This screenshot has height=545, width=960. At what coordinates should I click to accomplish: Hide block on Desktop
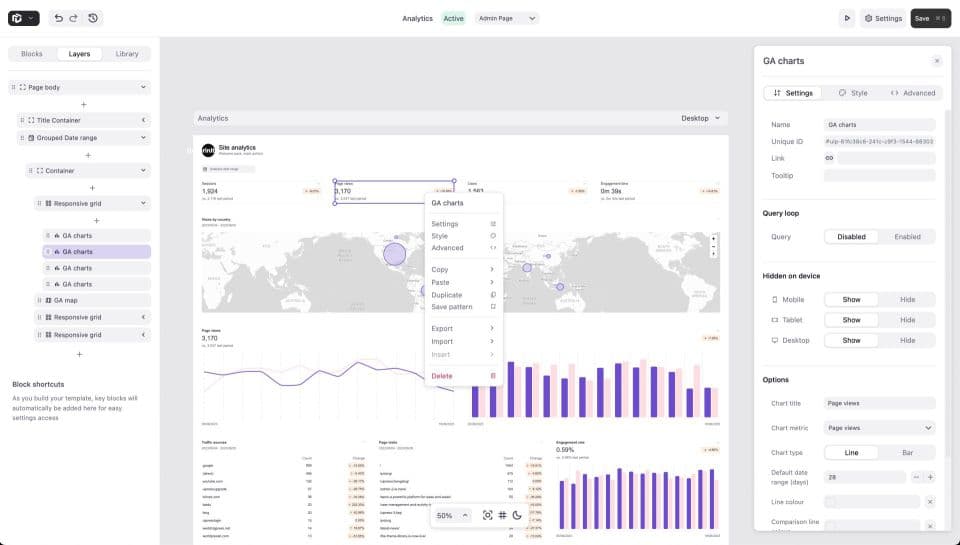(907, 340)
